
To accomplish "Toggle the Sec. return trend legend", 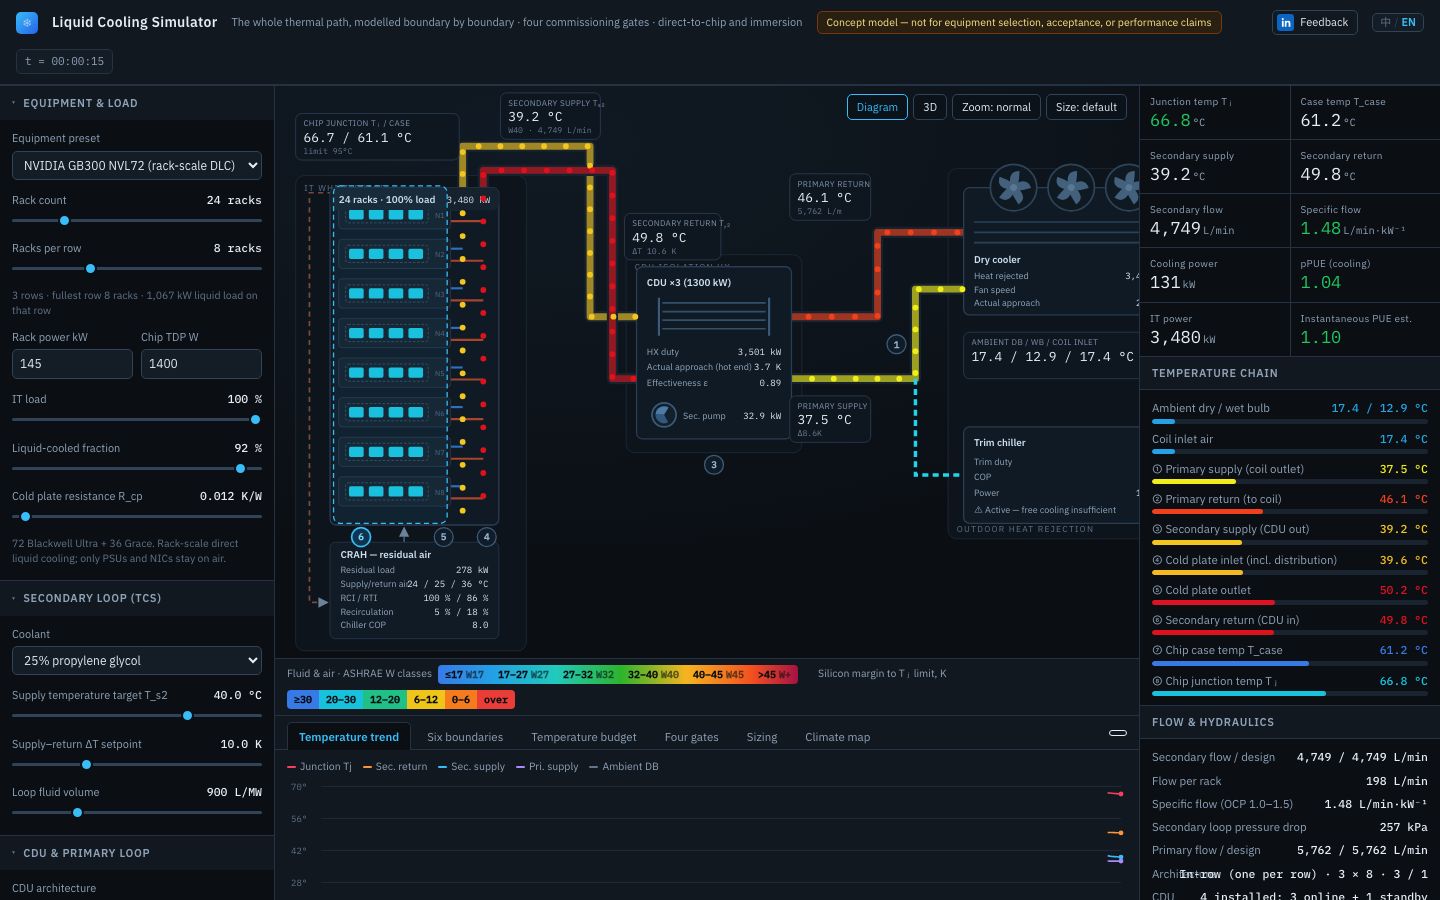I will coord(395,766).
